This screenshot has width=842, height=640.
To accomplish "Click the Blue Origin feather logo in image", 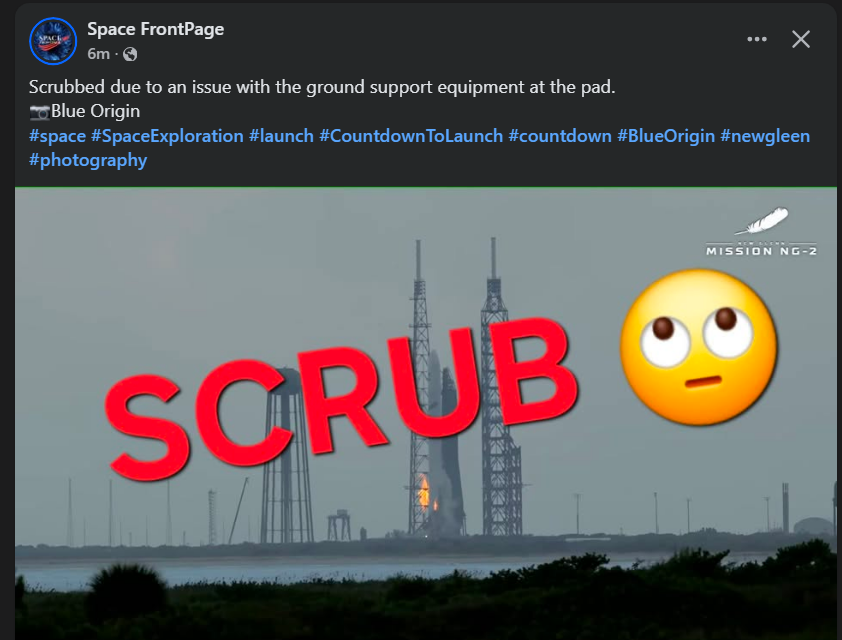I will (x=761, y=221).
